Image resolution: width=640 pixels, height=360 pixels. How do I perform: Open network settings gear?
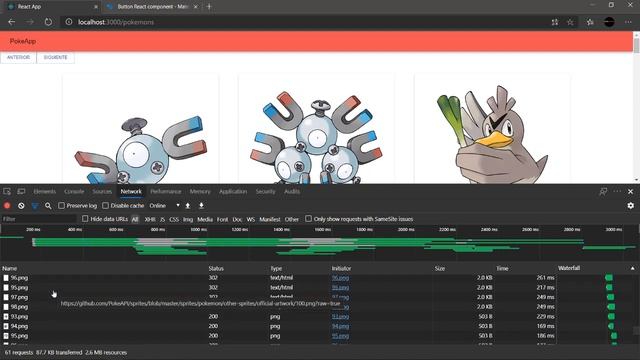click(631, 206)
